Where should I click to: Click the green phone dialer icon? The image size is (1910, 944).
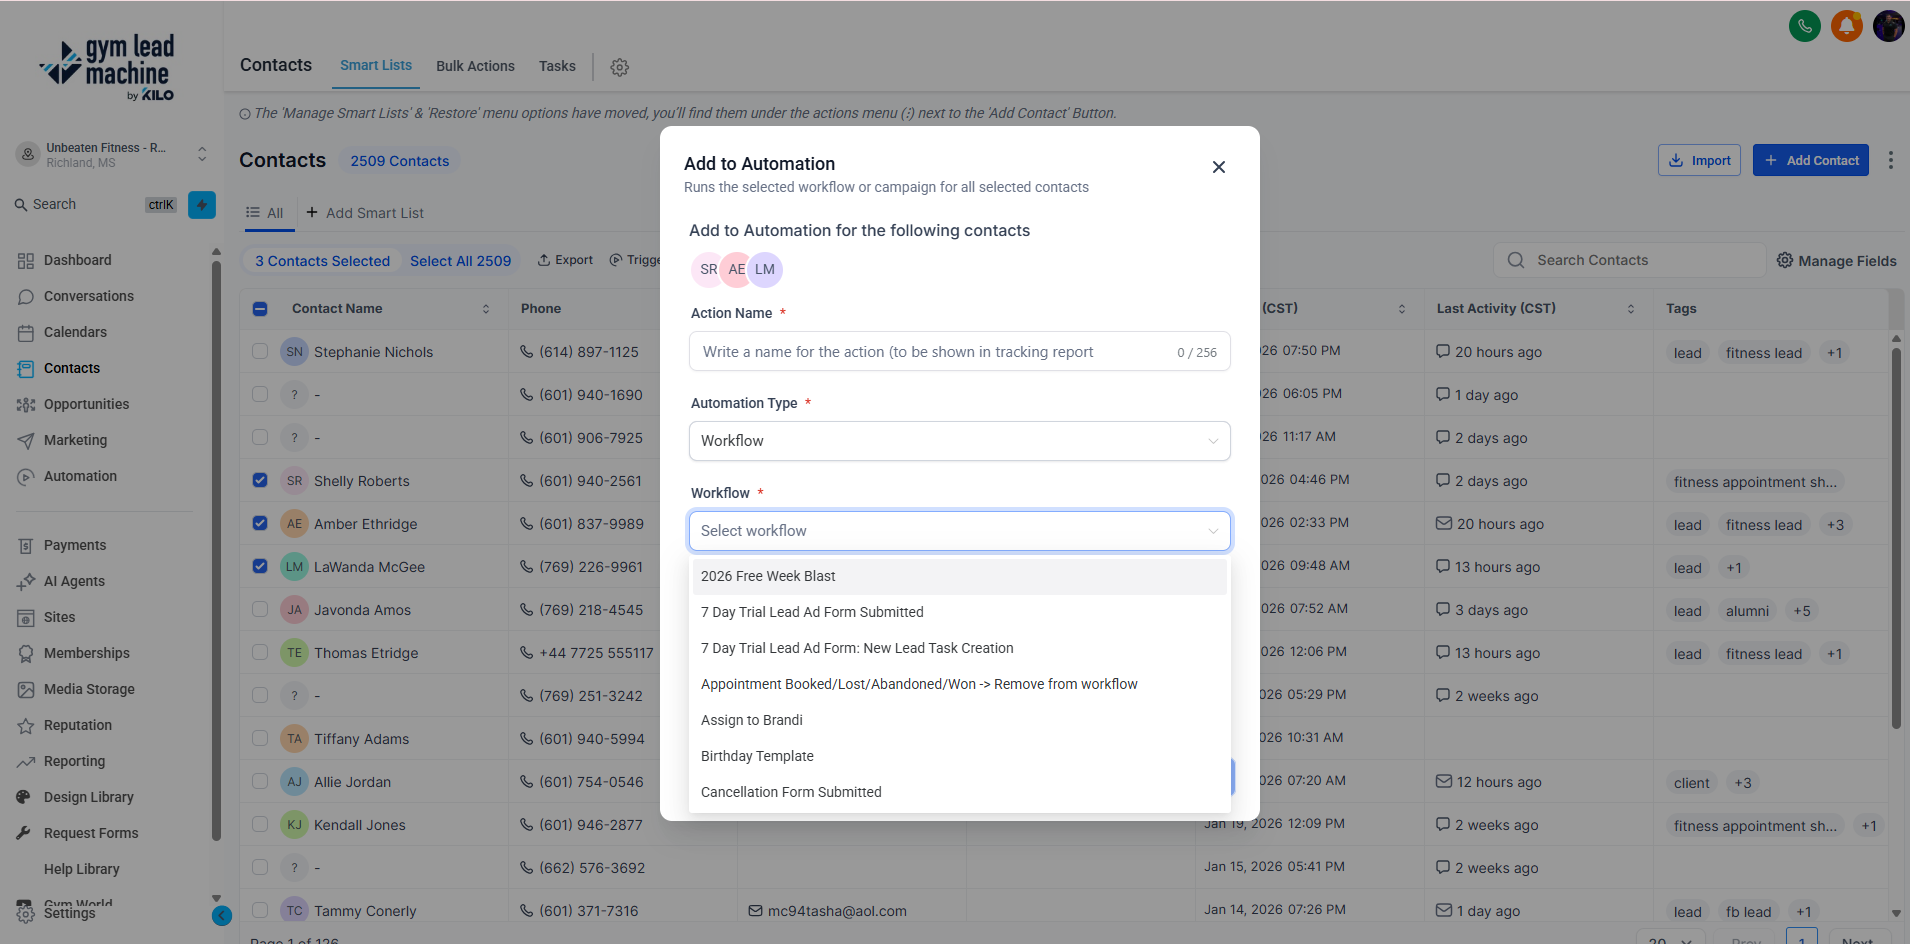(1804, 26)
